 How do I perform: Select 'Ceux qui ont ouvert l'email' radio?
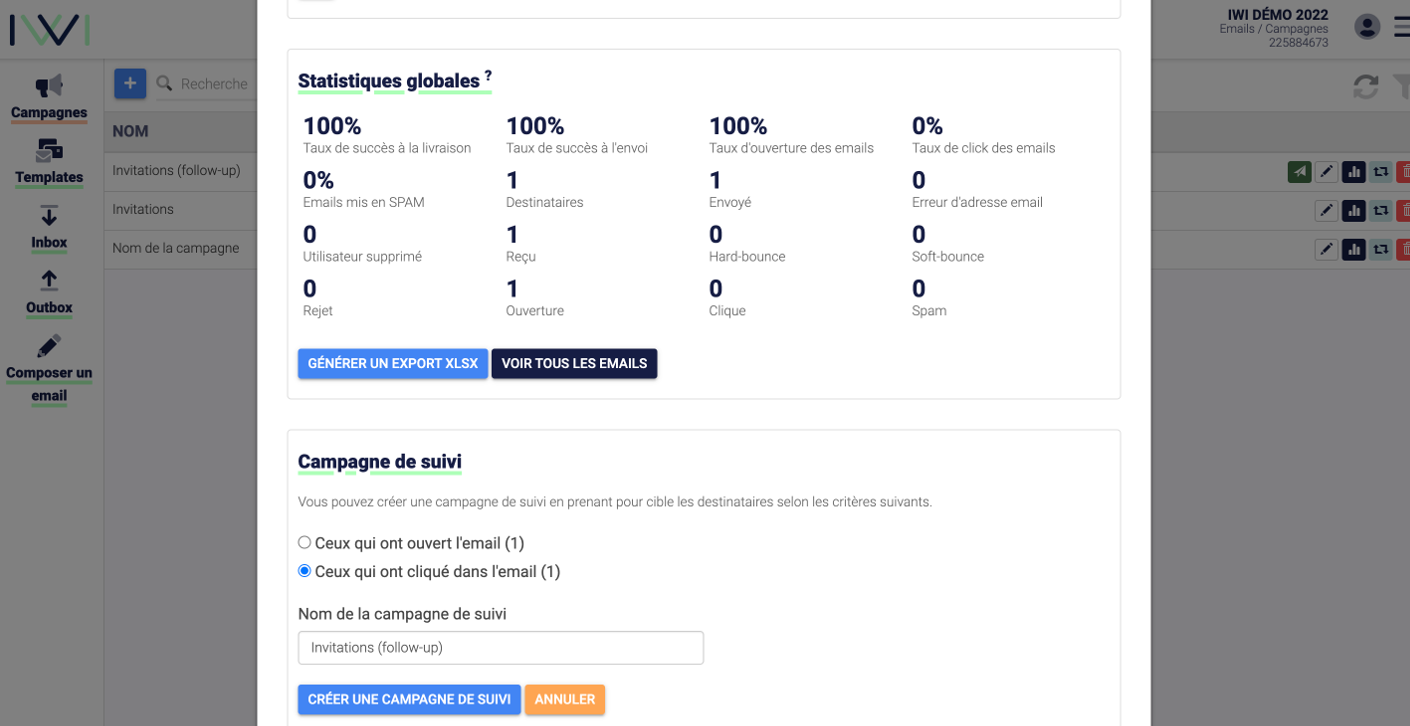tap(305, 543)
